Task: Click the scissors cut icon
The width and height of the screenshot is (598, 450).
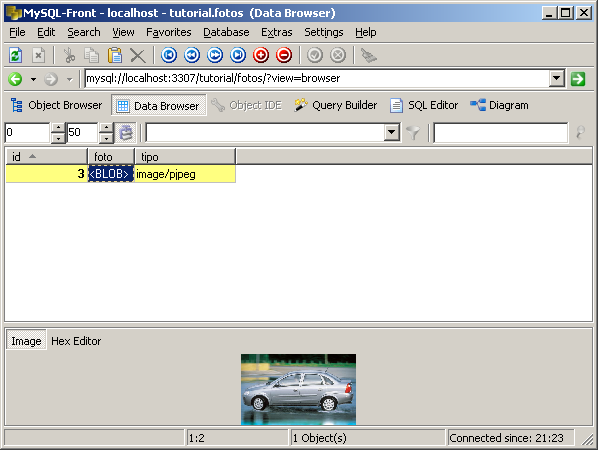Action: (x=69, y=55)
